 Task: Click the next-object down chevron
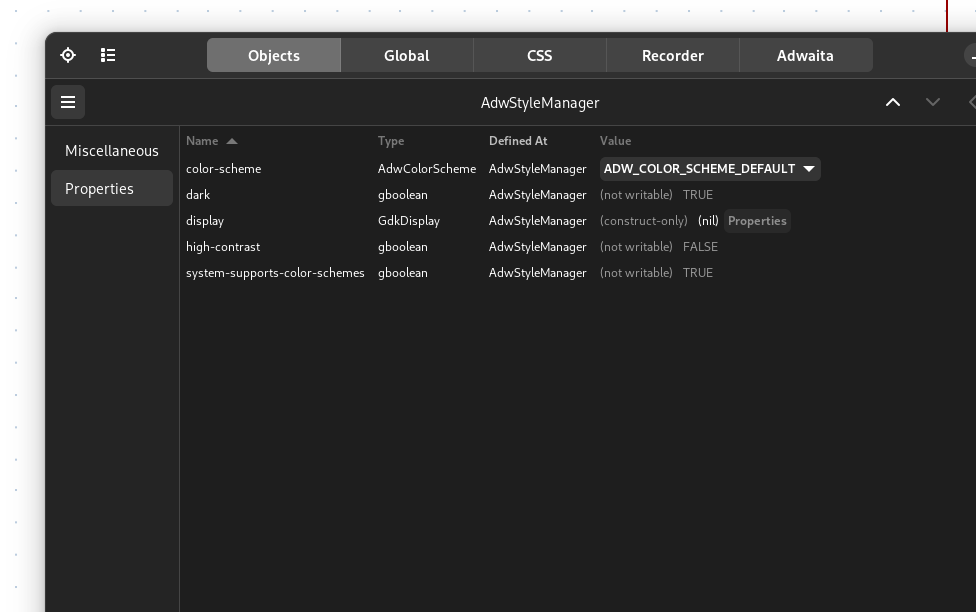point(933,102)
